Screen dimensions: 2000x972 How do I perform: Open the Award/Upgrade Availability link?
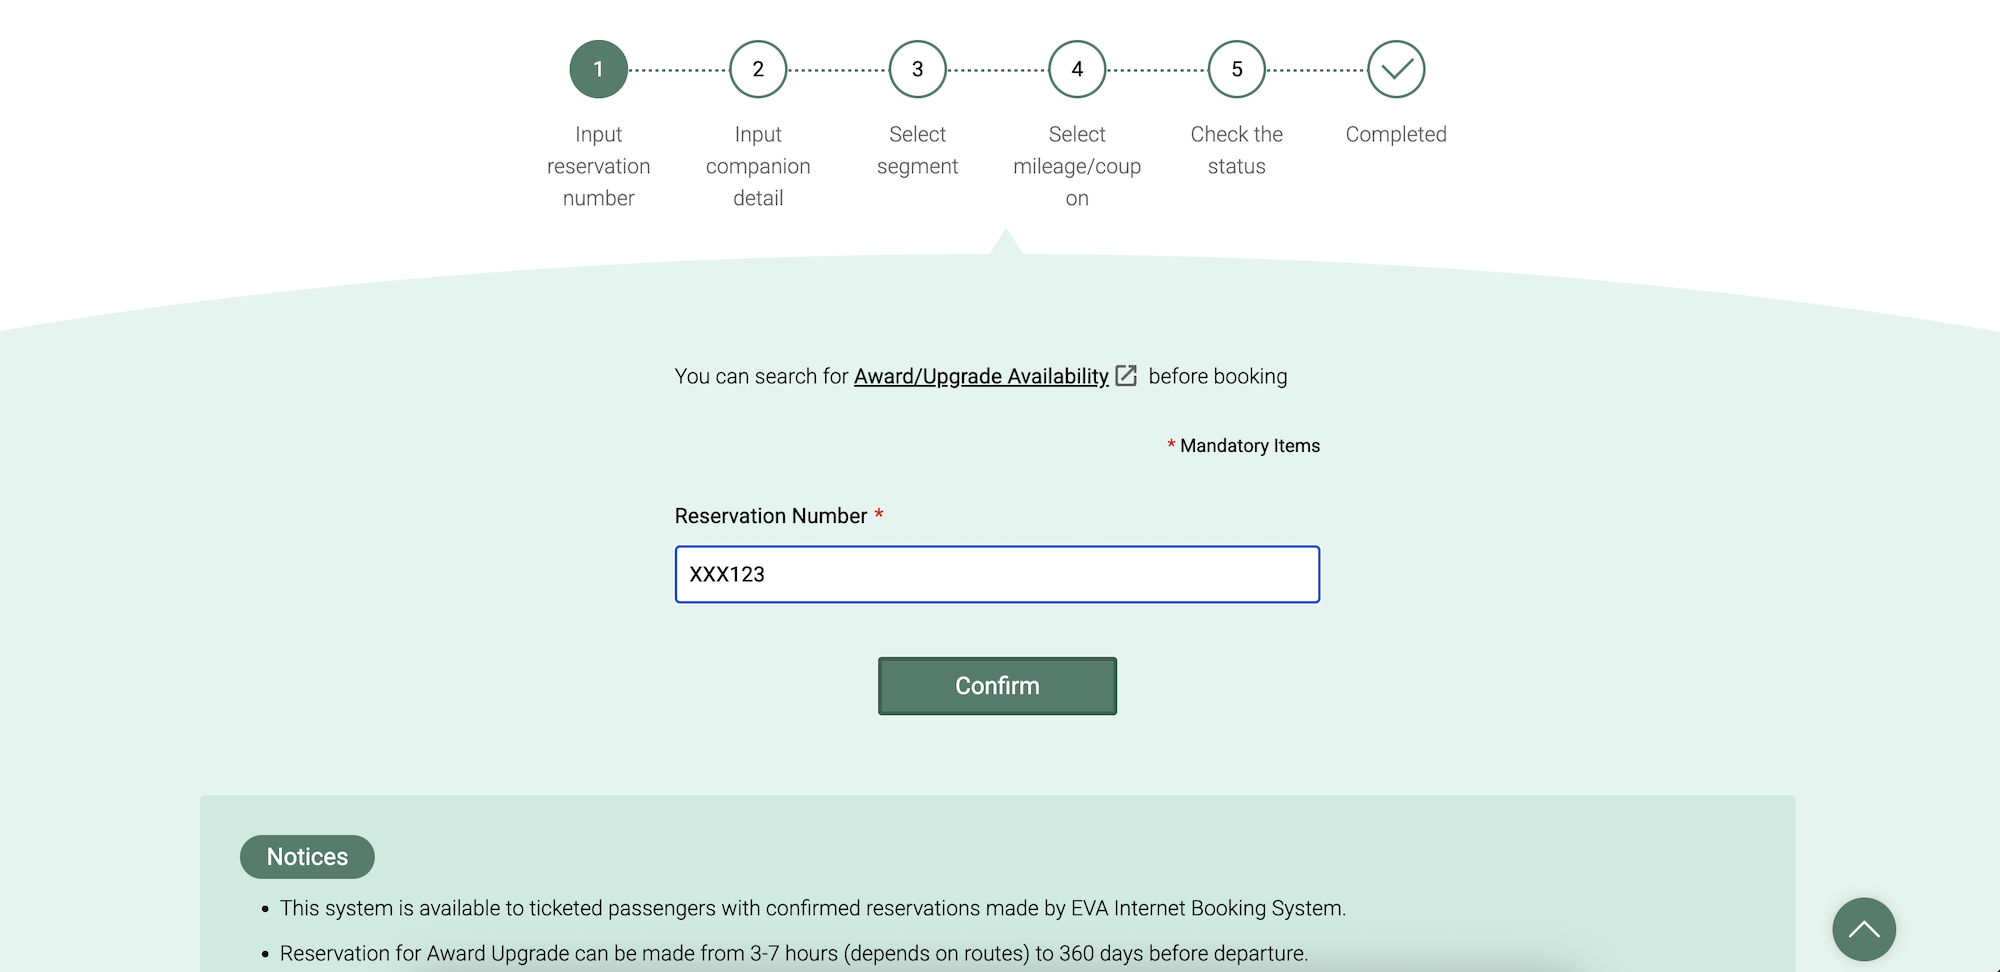coord(980,376)
